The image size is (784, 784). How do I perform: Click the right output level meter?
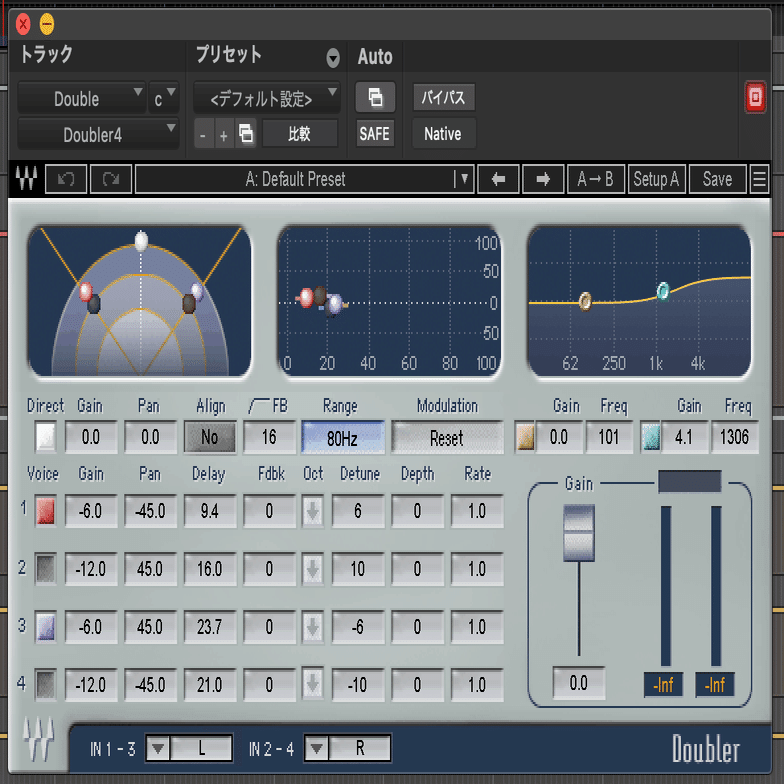716,586
